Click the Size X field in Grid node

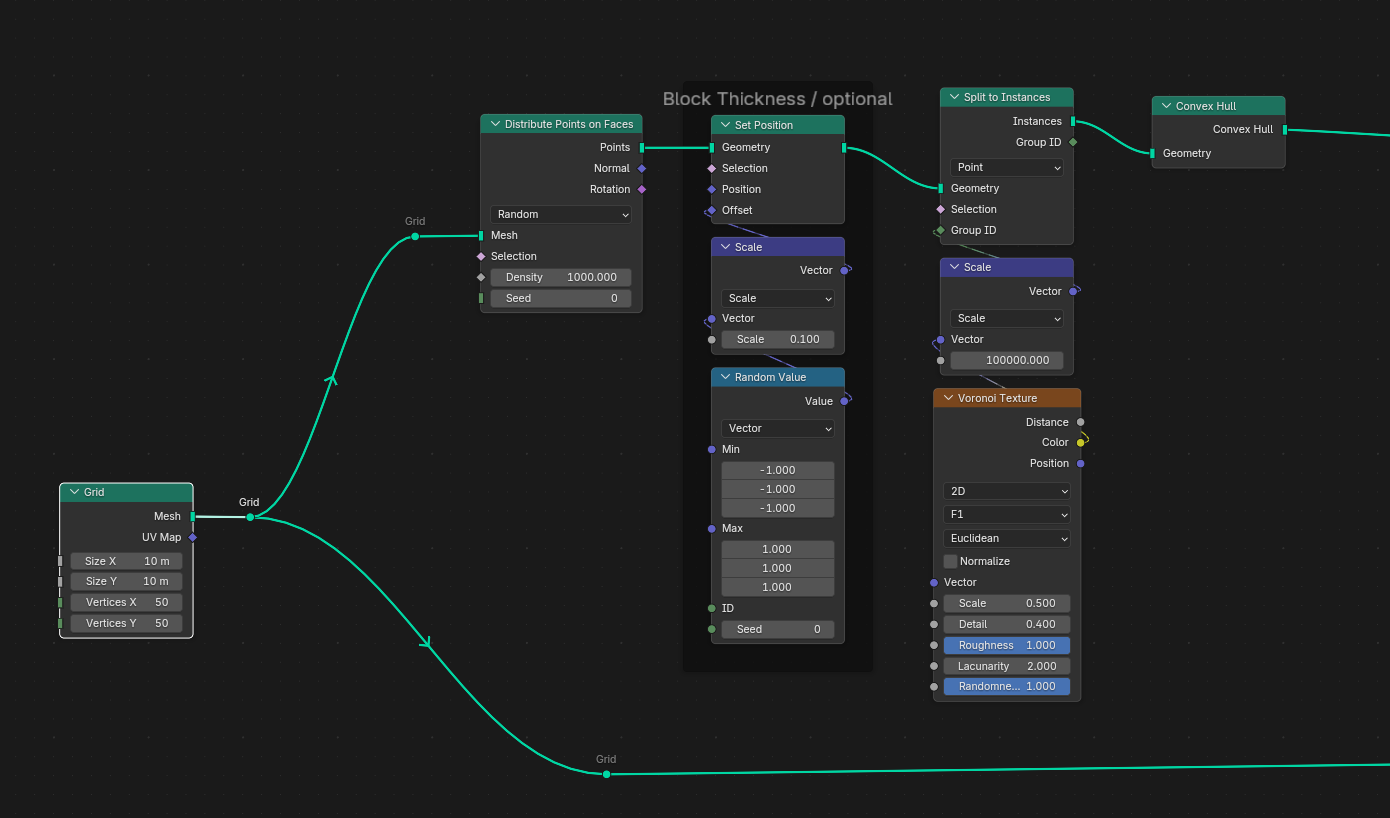point(126,561)
